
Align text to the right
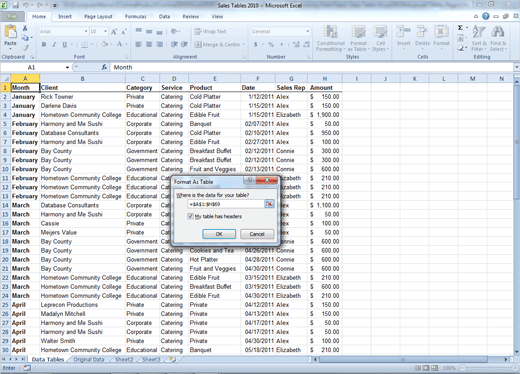coord(160,44)
